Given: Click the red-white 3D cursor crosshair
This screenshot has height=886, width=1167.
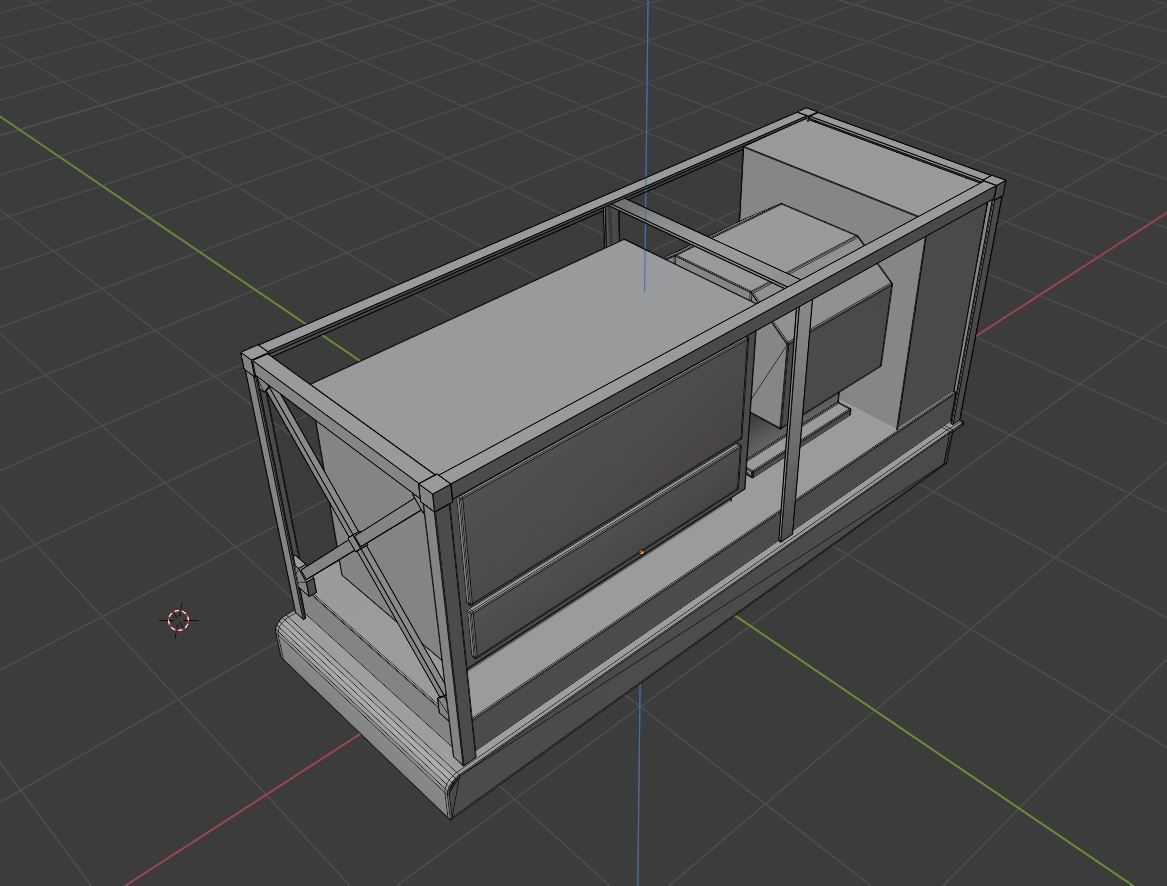Looking at the screenshot, I should pos(179,620).
